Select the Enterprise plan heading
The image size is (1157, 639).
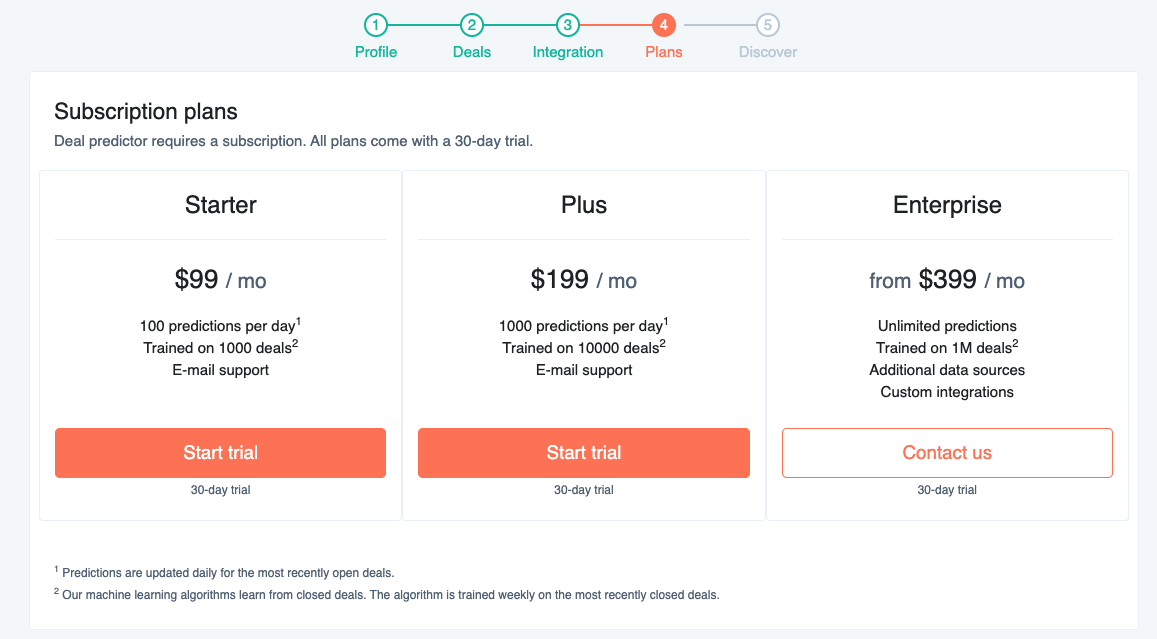[947, 205]
